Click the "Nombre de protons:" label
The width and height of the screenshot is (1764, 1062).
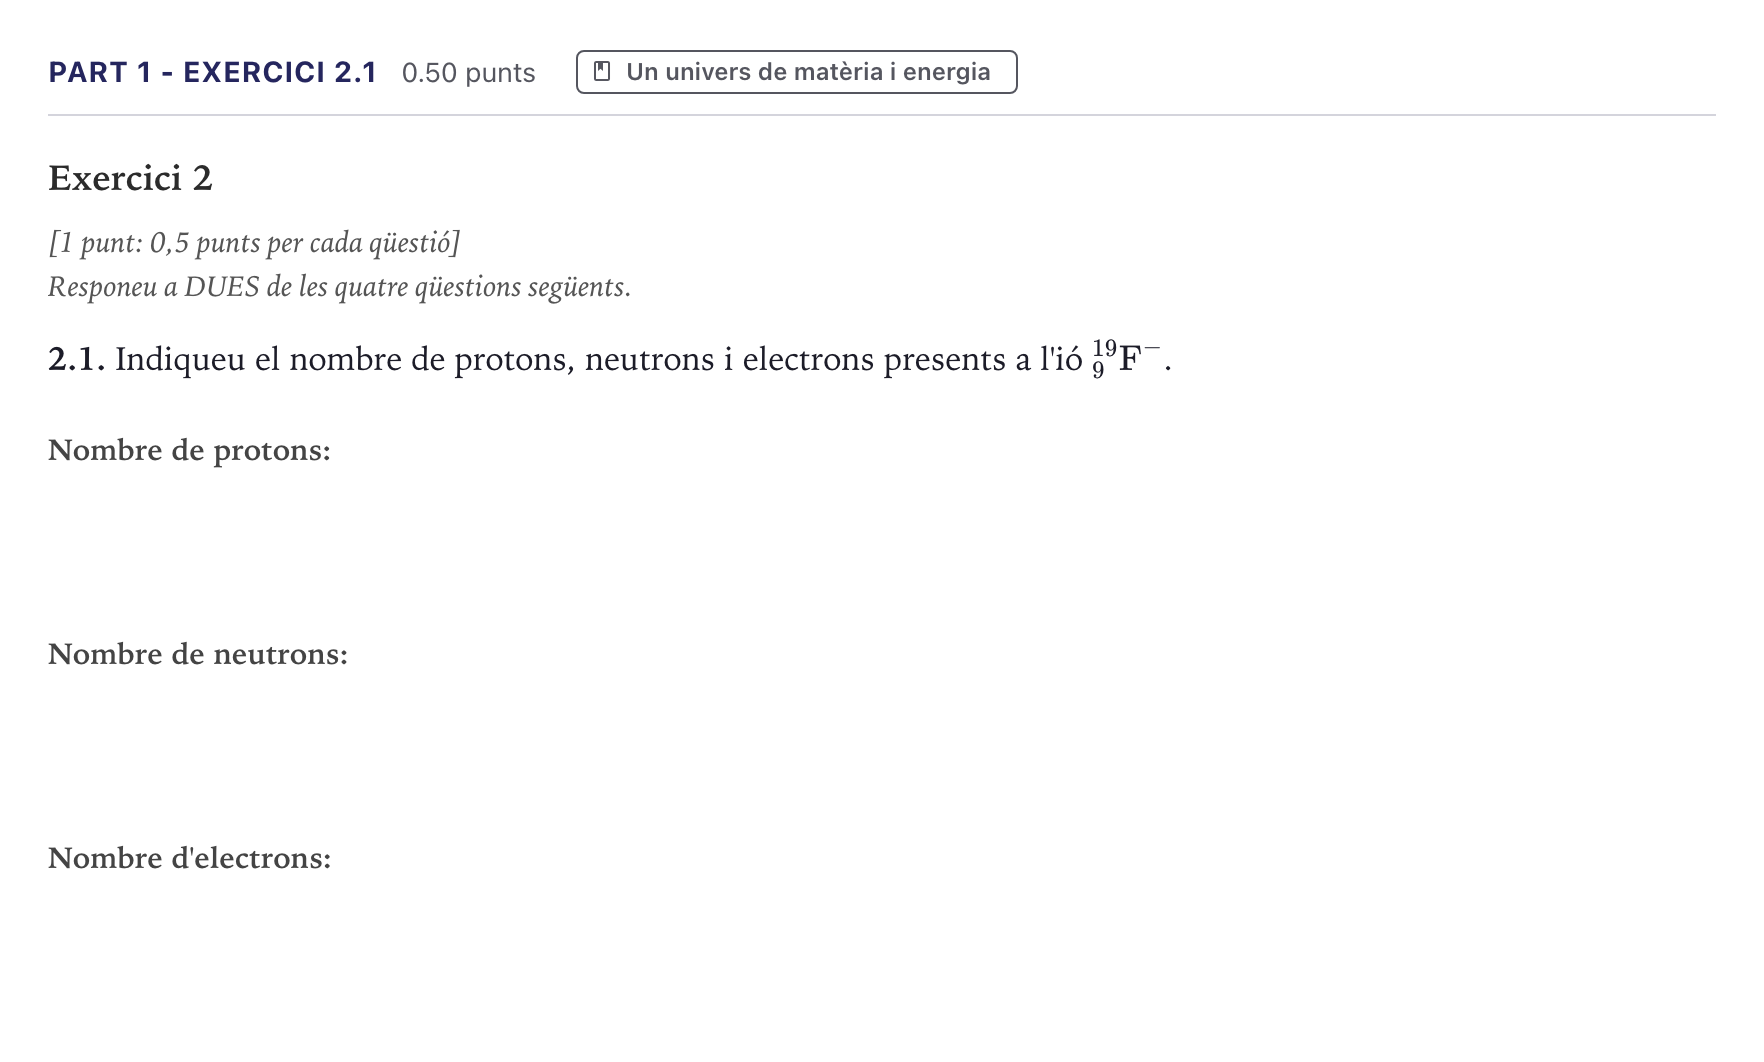[x=189, y=451]
